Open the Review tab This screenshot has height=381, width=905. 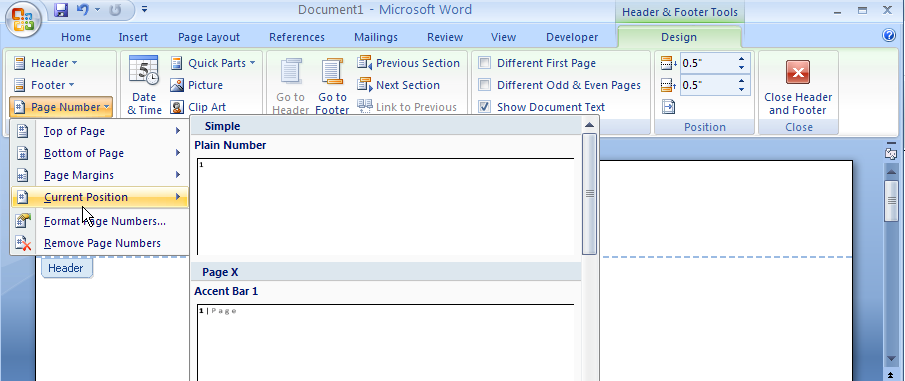pyautogui.click(x=445, y=37)
